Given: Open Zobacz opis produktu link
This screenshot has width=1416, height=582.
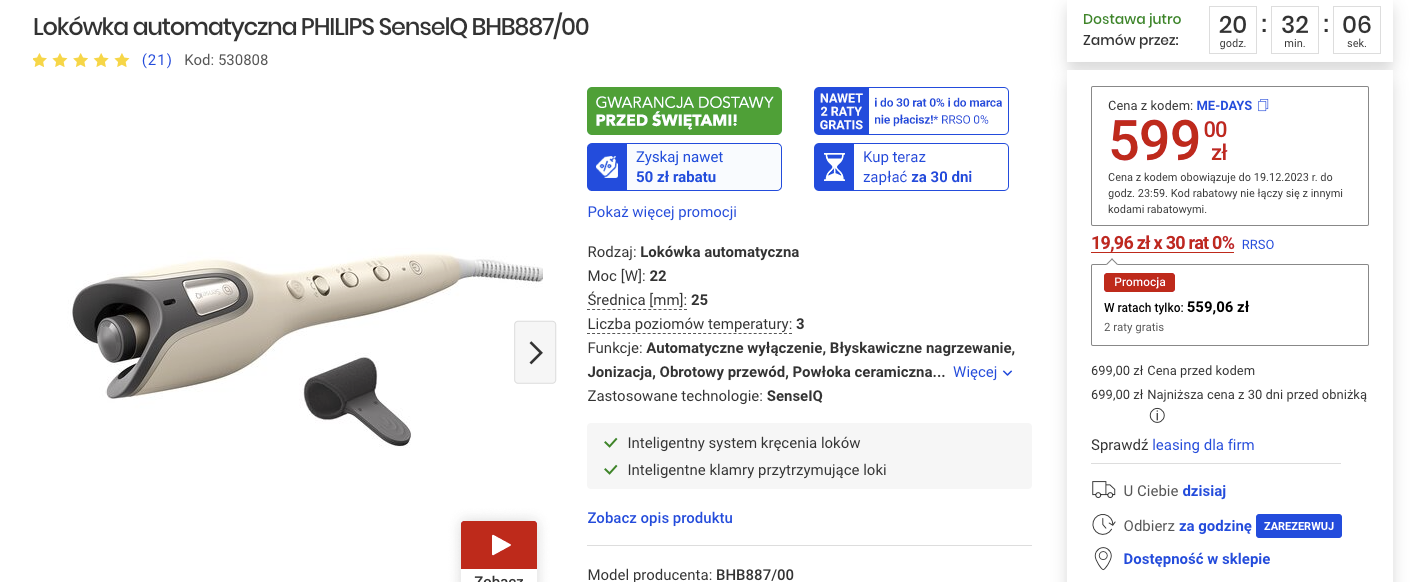Looking at the screenshot, I should point(660,518).
